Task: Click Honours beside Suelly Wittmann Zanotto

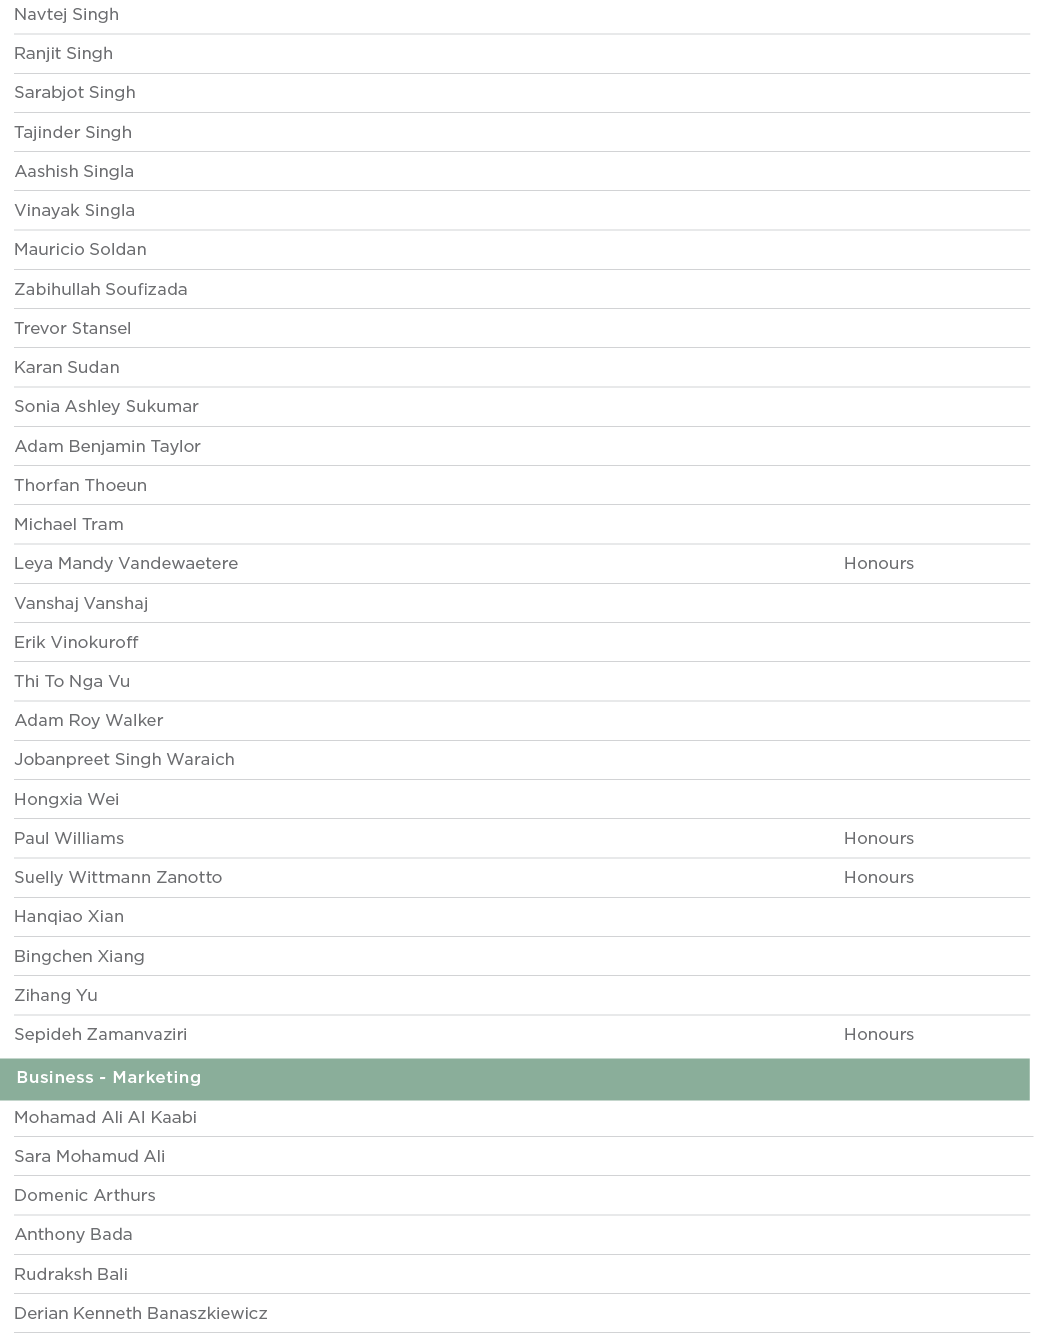Action: pyautogui.click(x=878, y=877)
